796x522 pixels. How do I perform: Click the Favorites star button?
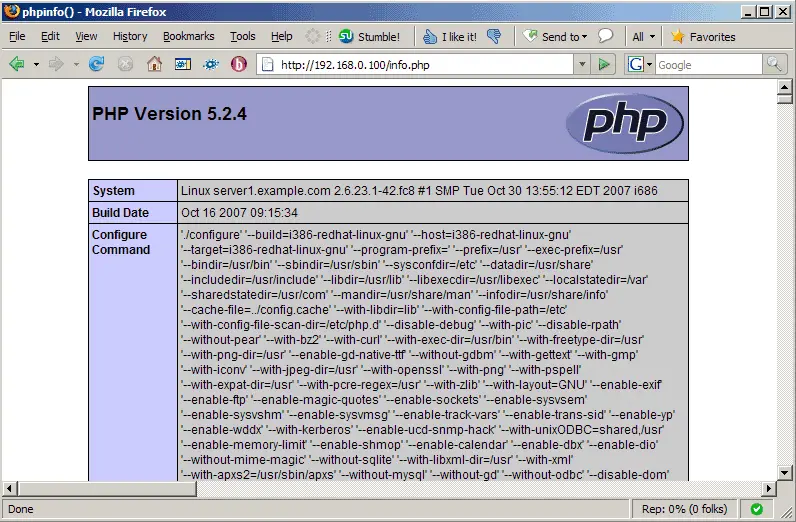(703, 37)
